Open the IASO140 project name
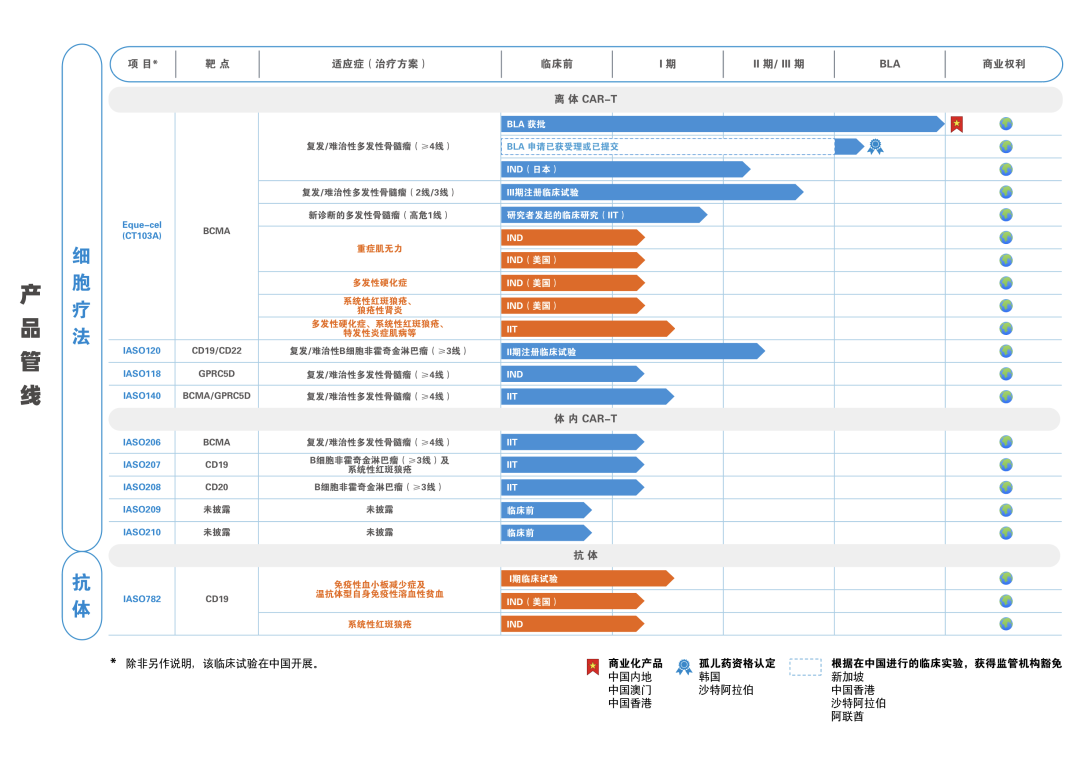This screenshot has width=1080, height=761. click(142, 396)
